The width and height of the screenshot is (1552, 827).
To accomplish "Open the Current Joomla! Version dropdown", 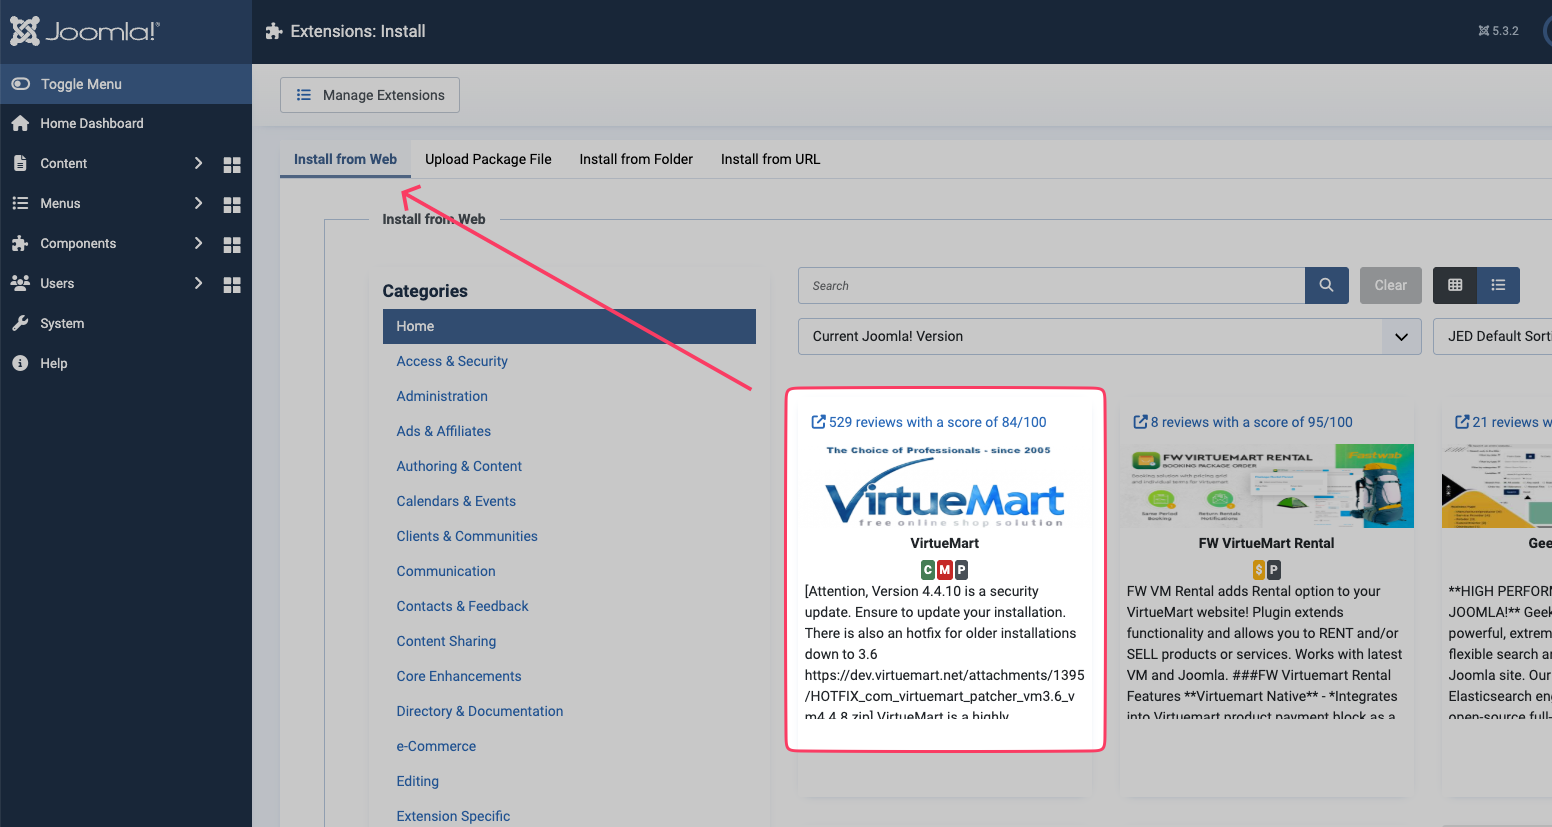I will coord(1109,336).
